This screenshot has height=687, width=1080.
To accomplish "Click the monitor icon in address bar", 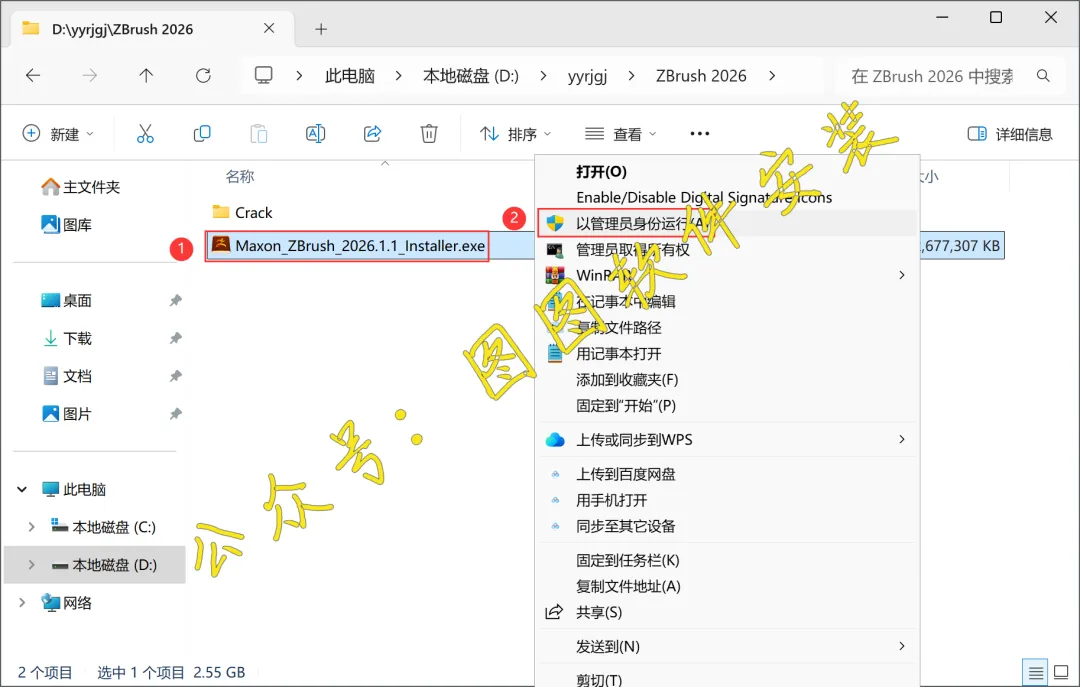I will 264,75.
